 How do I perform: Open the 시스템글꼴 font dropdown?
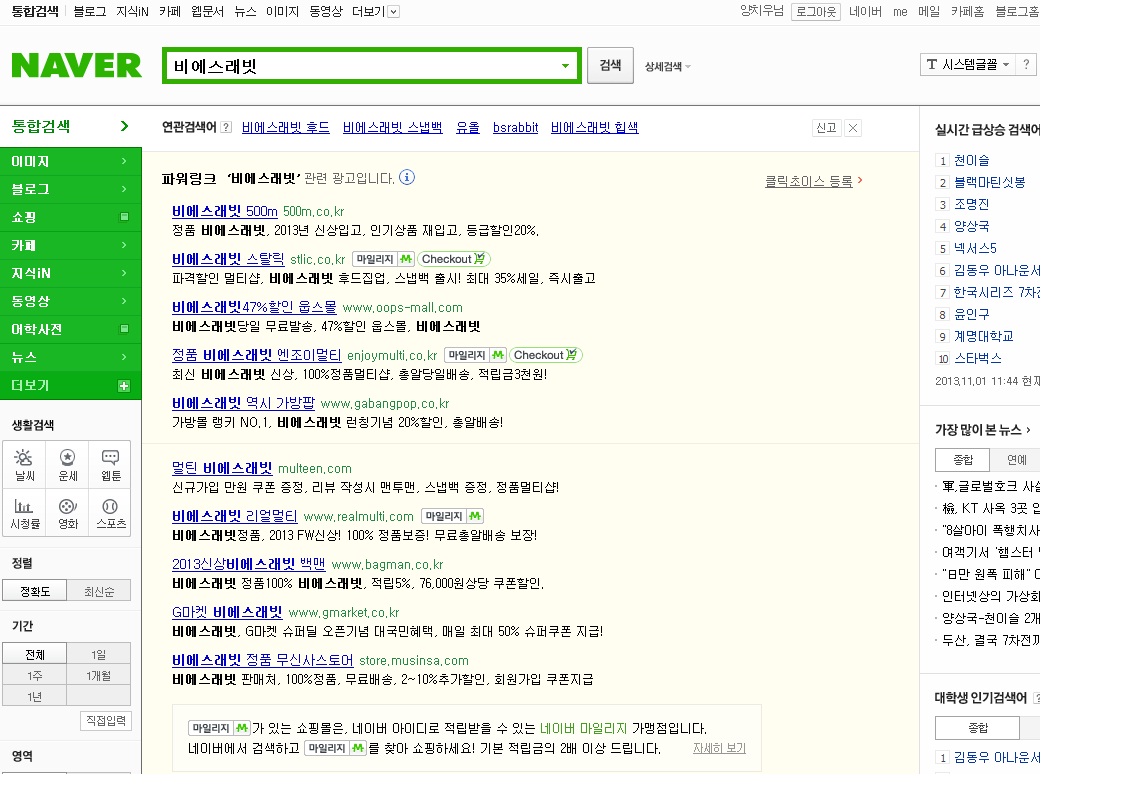pos(968,64)
